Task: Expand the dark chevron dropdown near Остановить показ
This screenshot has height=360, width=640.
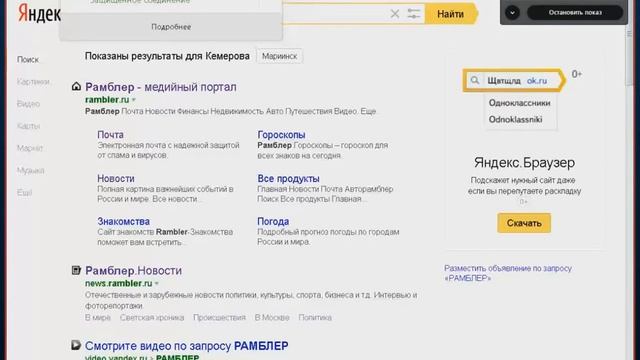Action: (x=512, y=12)
